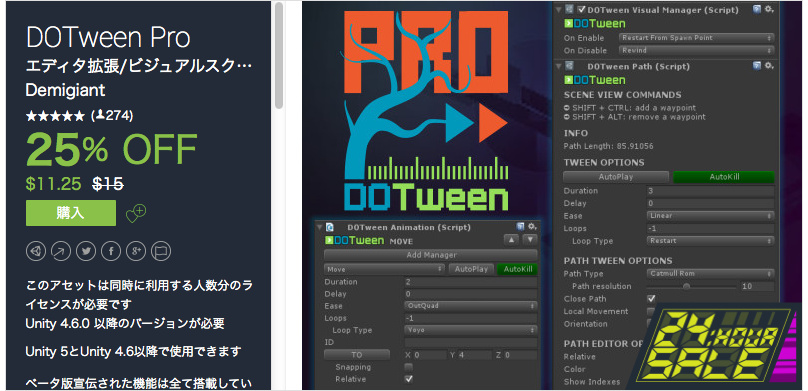This screenshot has width=808, height=391.
Task: Open Loop Type dropdown set to Restart
Action: tap(711, 241)
